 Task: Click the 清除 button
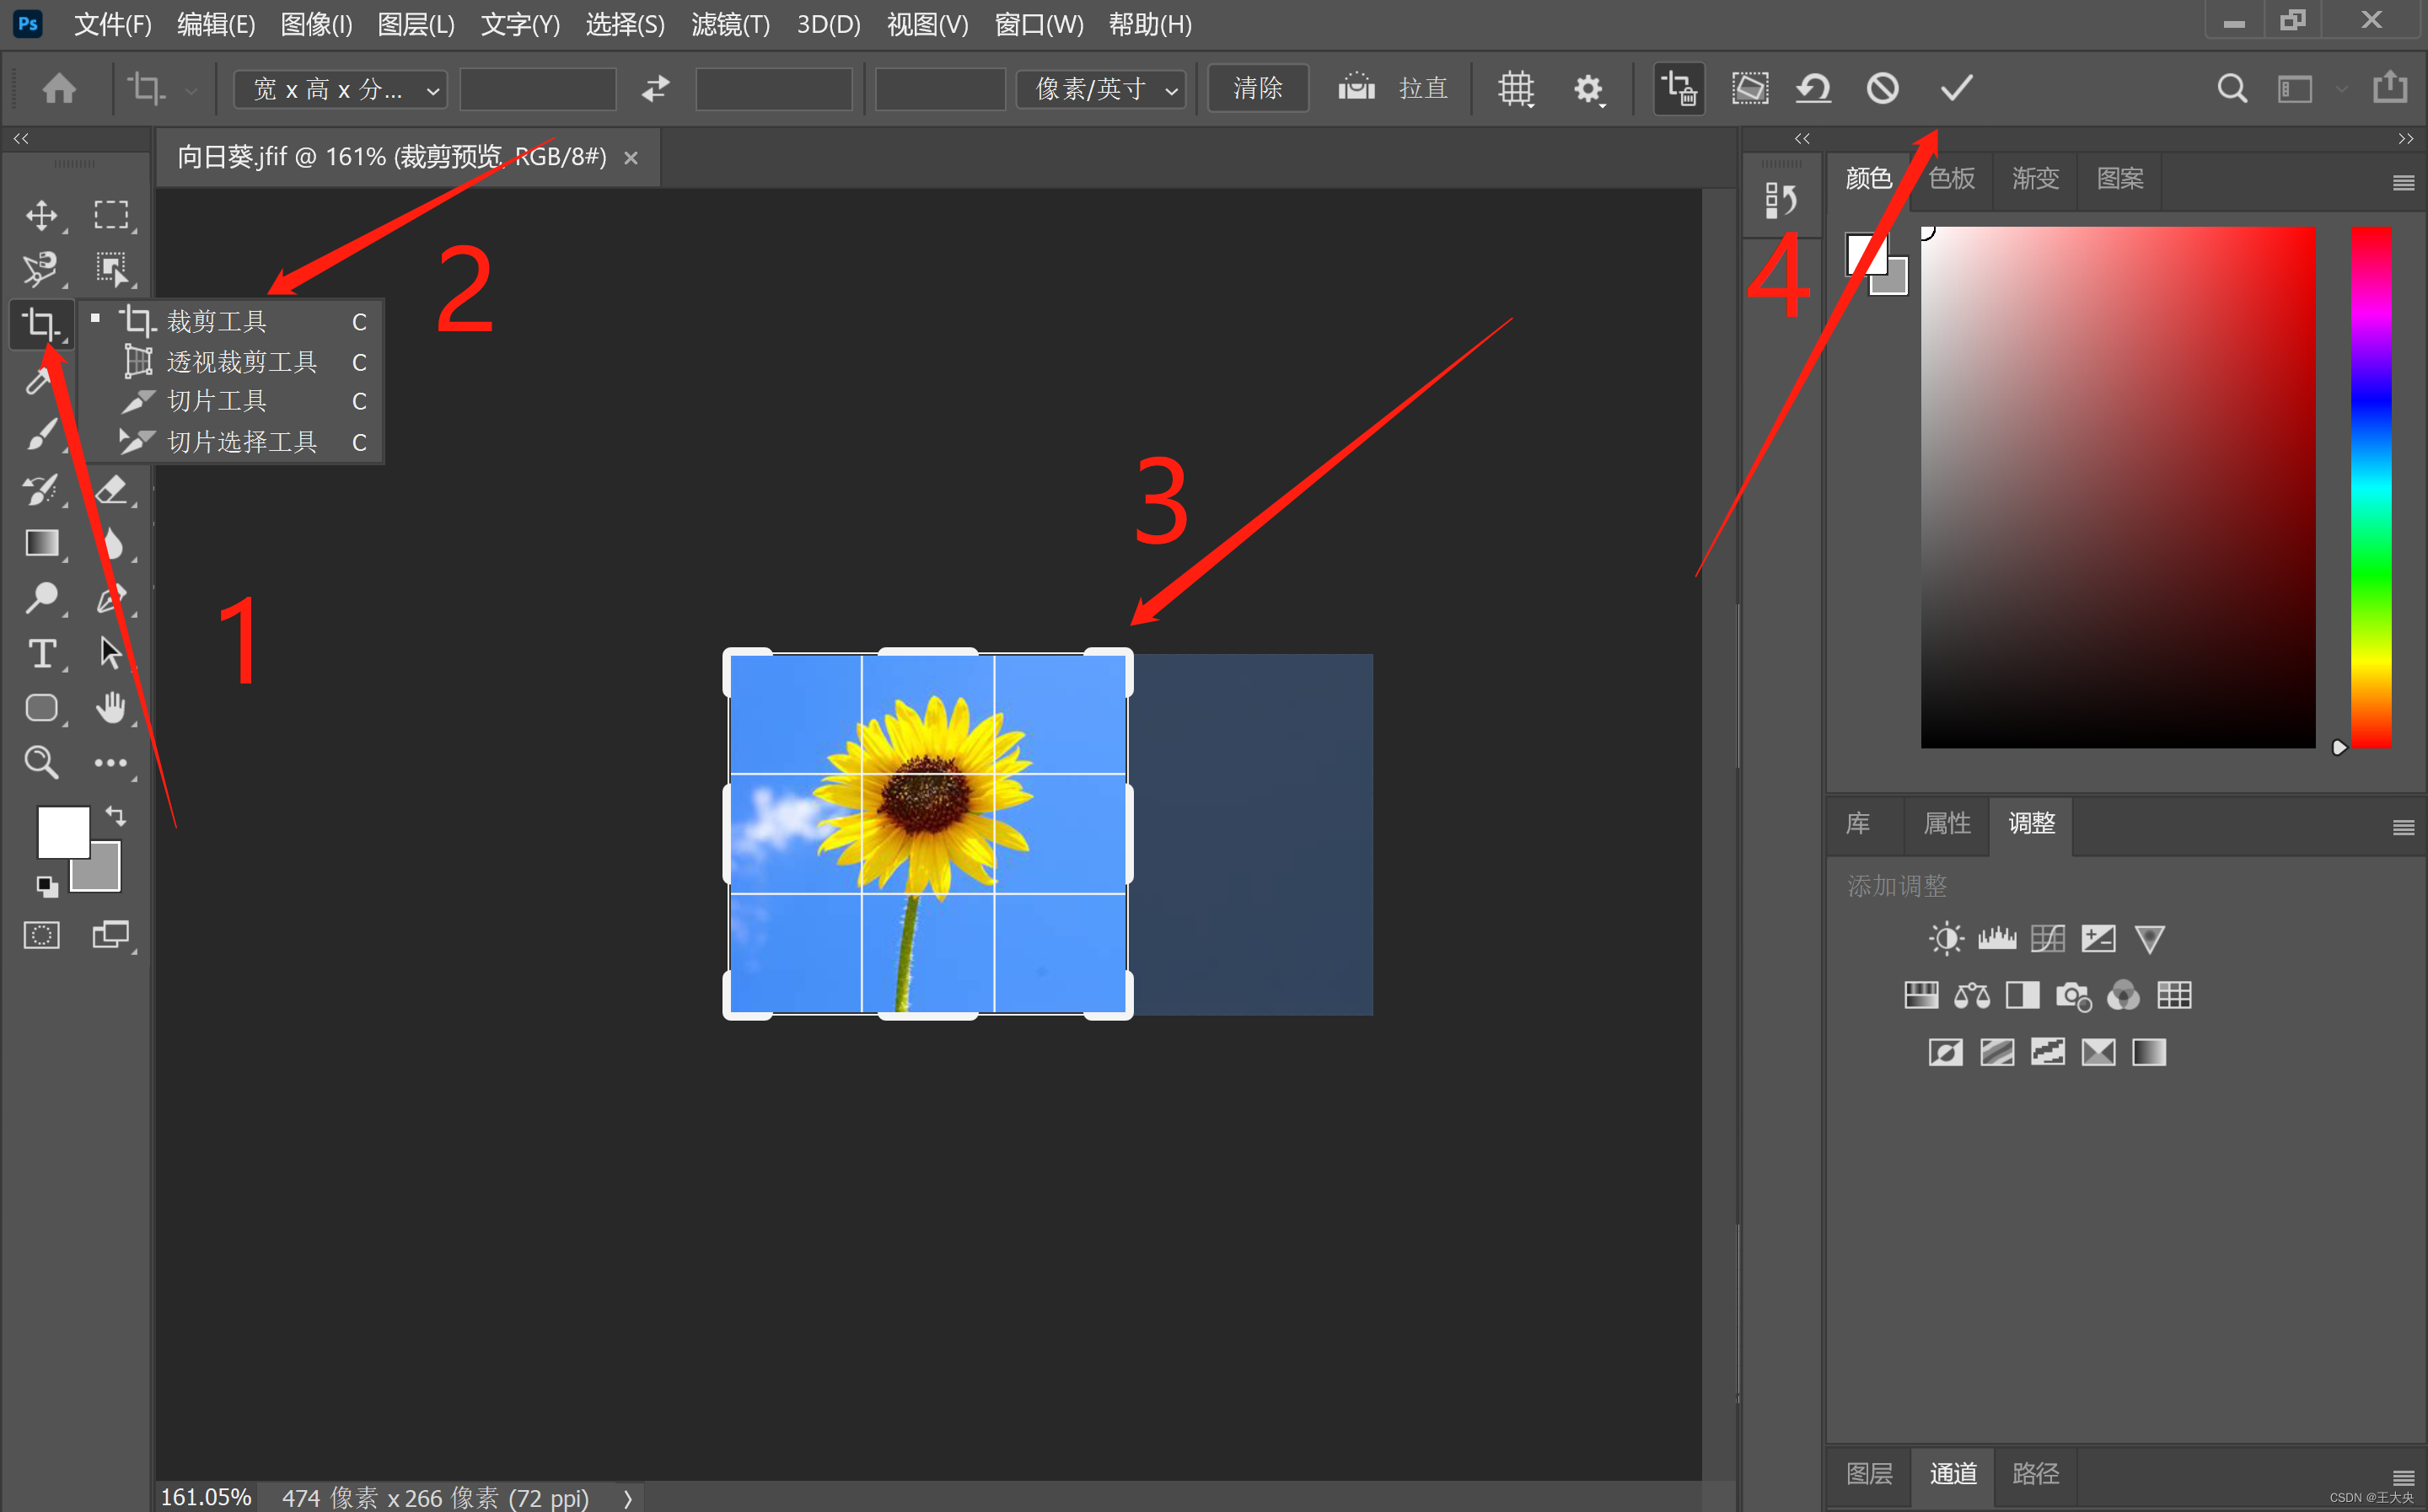pos(1257,89)
